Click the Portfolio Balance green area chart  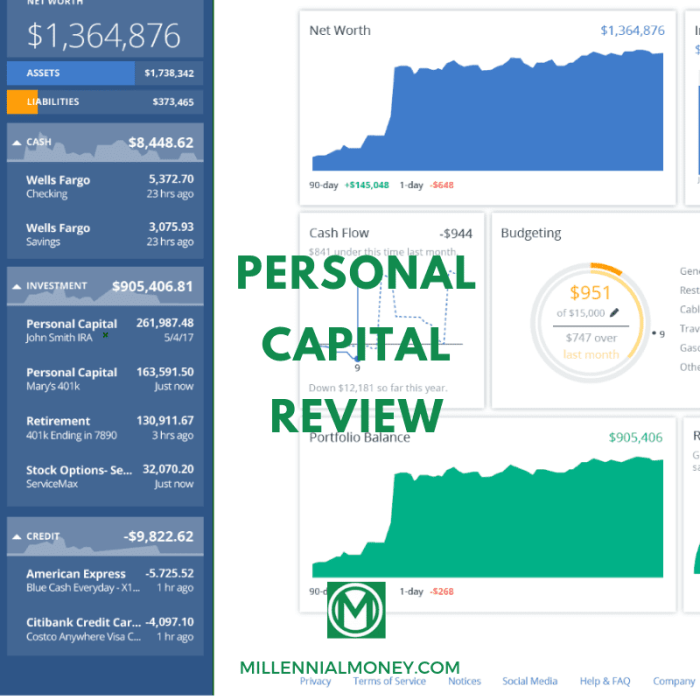click(488, 517)
